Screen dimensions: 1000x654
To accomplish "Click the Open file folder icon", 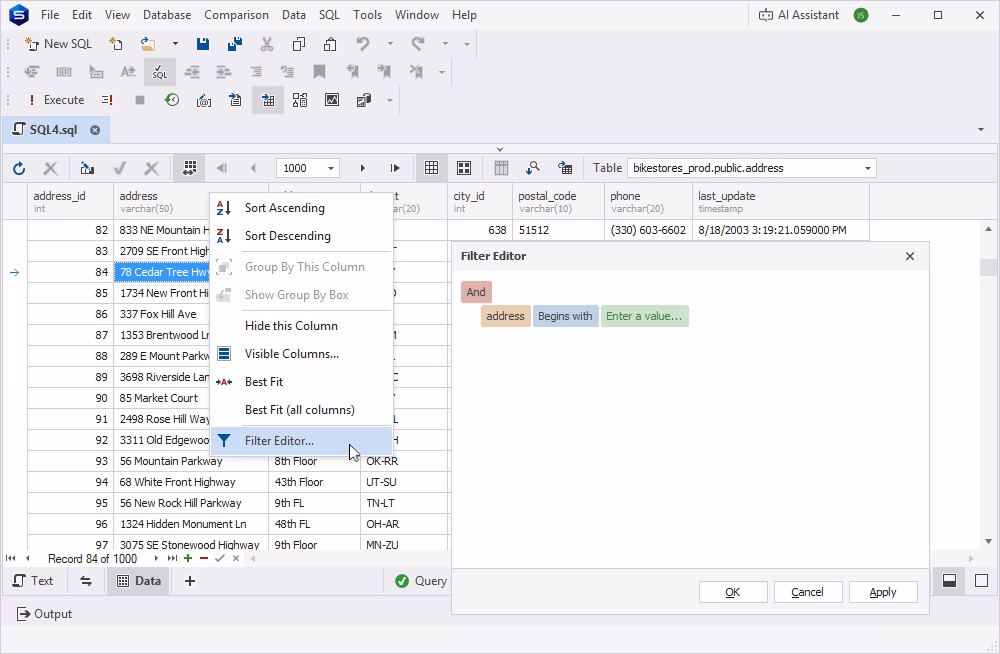I will click(x=148, y=44).
